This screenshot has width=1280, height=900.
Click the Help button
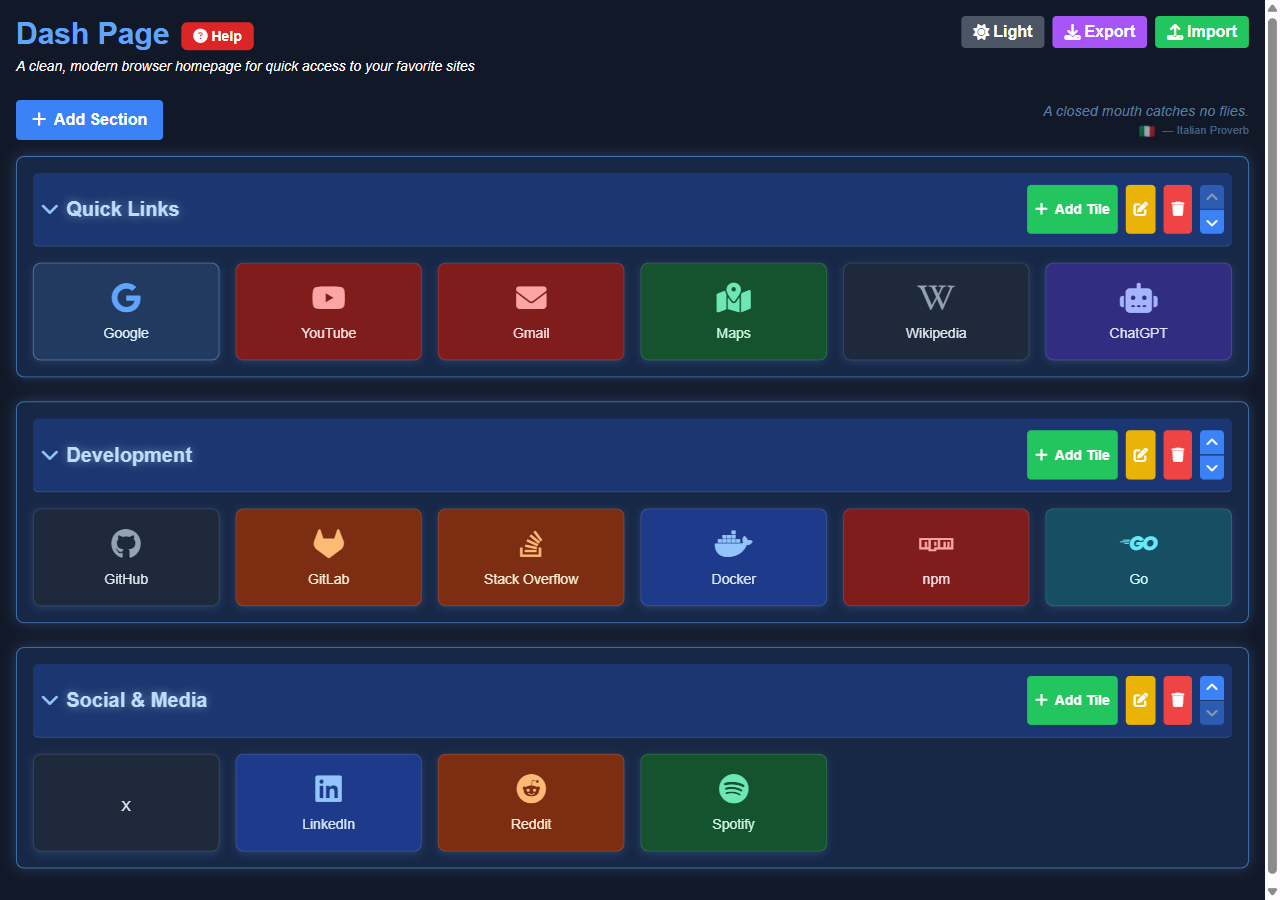[217, 36]
